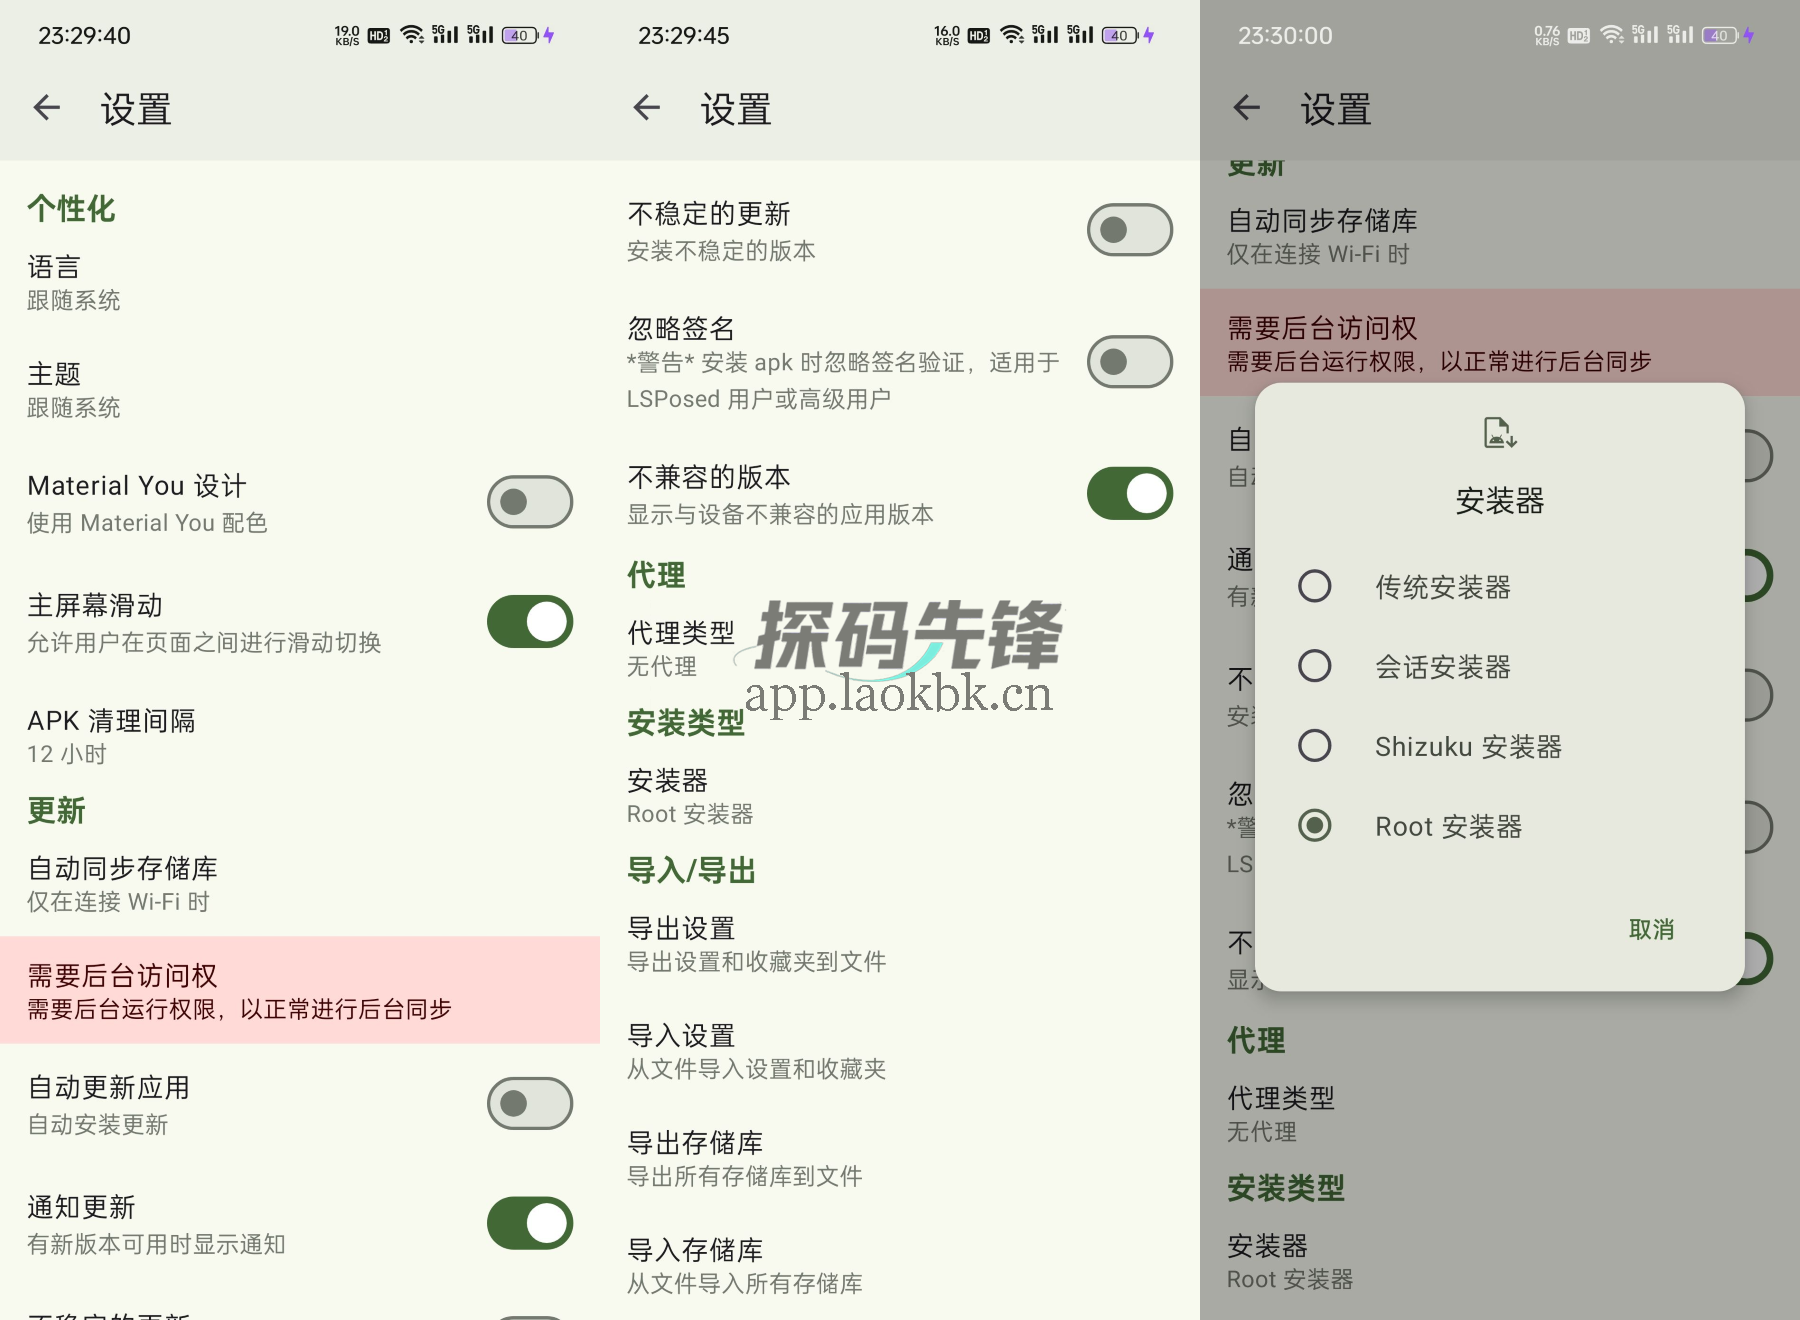Disable the 通知更新 notification toggle
This screenshot has height=1320, width=1800.
[529, 1223]
